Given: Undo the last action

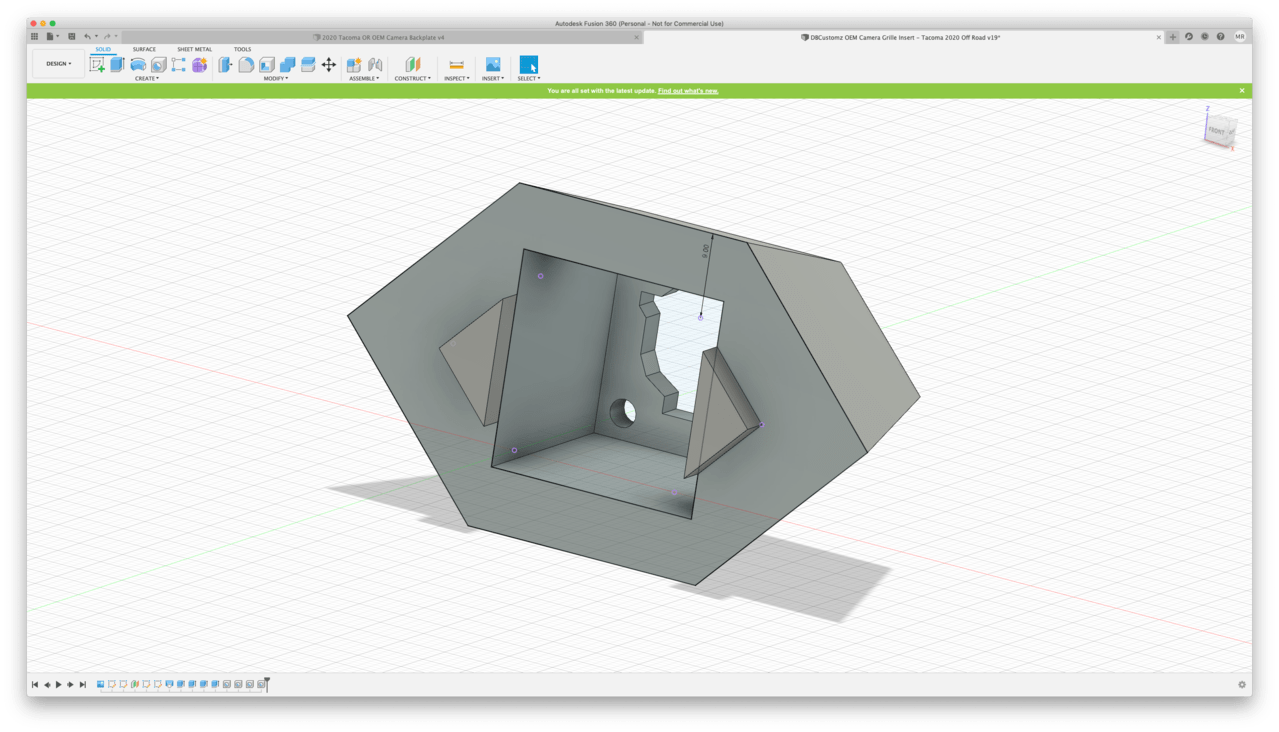Looking at the screenshot, I should [x=87, y=36].
